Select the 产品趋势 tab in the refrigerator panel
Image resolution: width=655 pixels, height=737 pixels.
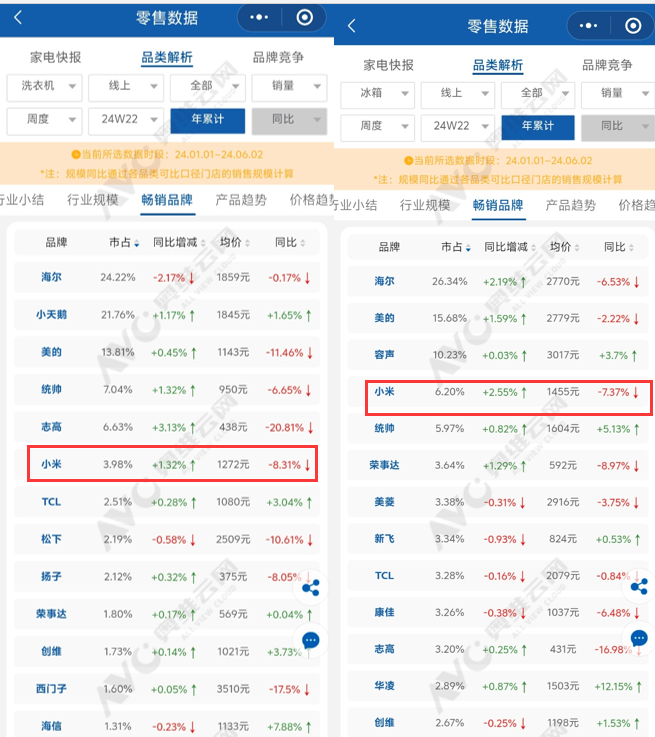tap(570, 205)
